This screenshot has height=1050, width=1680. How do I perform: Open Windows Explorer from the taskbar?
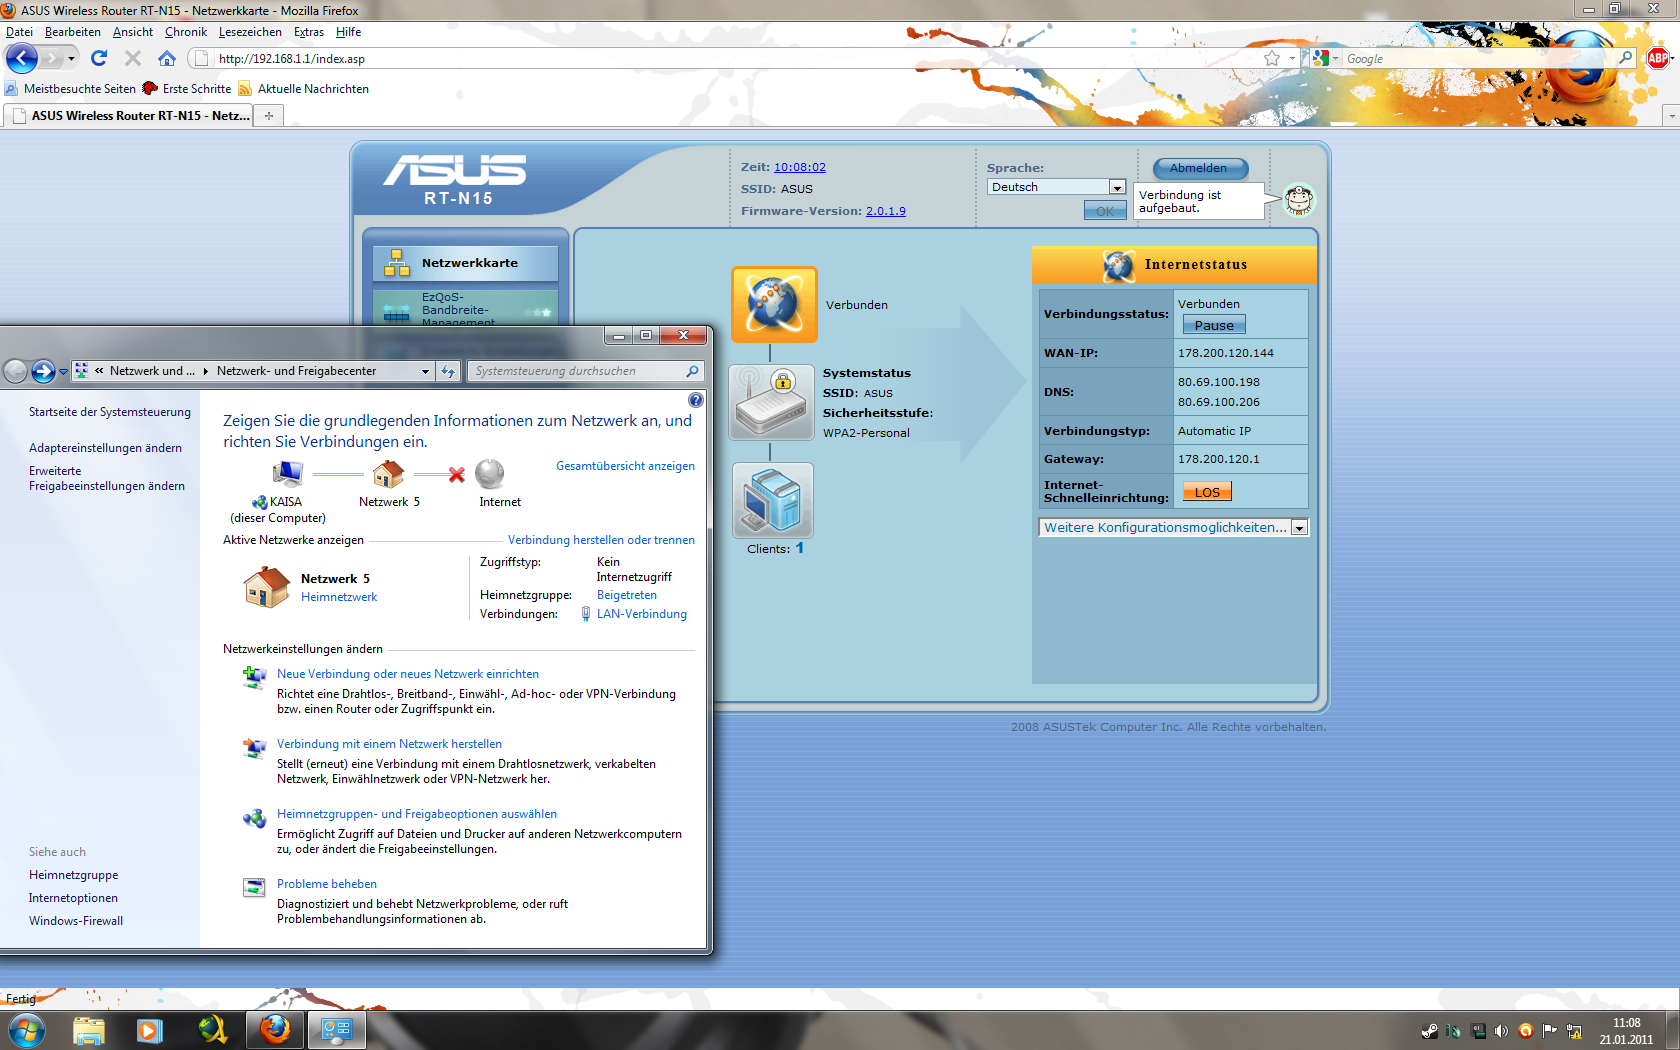point(88,1030)
